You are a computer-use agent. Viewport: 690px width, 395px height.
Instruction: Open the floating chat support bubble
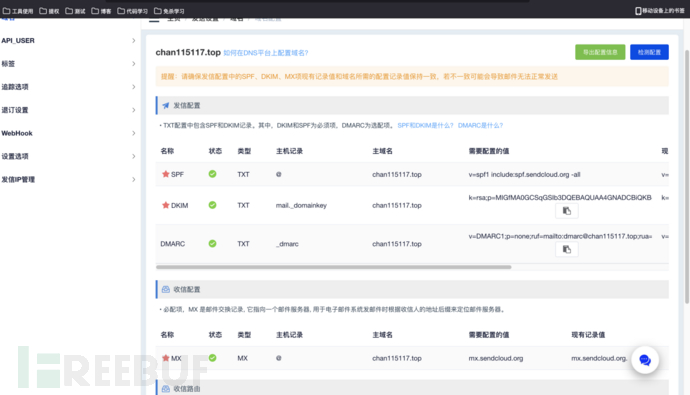click(x=645, y=360)
